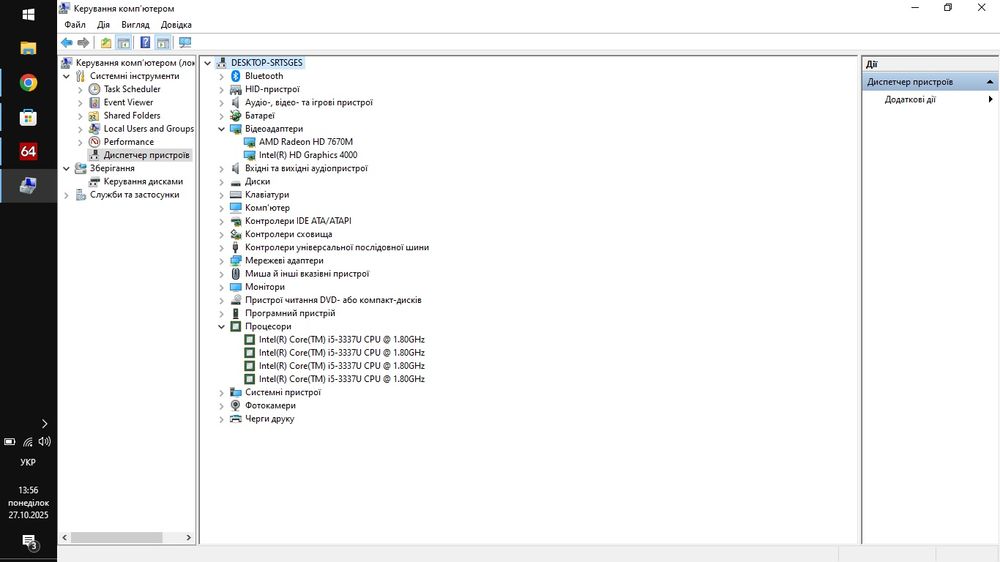Collapse the DESKTOP-SRTSGES root node

[x=207, y=63]
